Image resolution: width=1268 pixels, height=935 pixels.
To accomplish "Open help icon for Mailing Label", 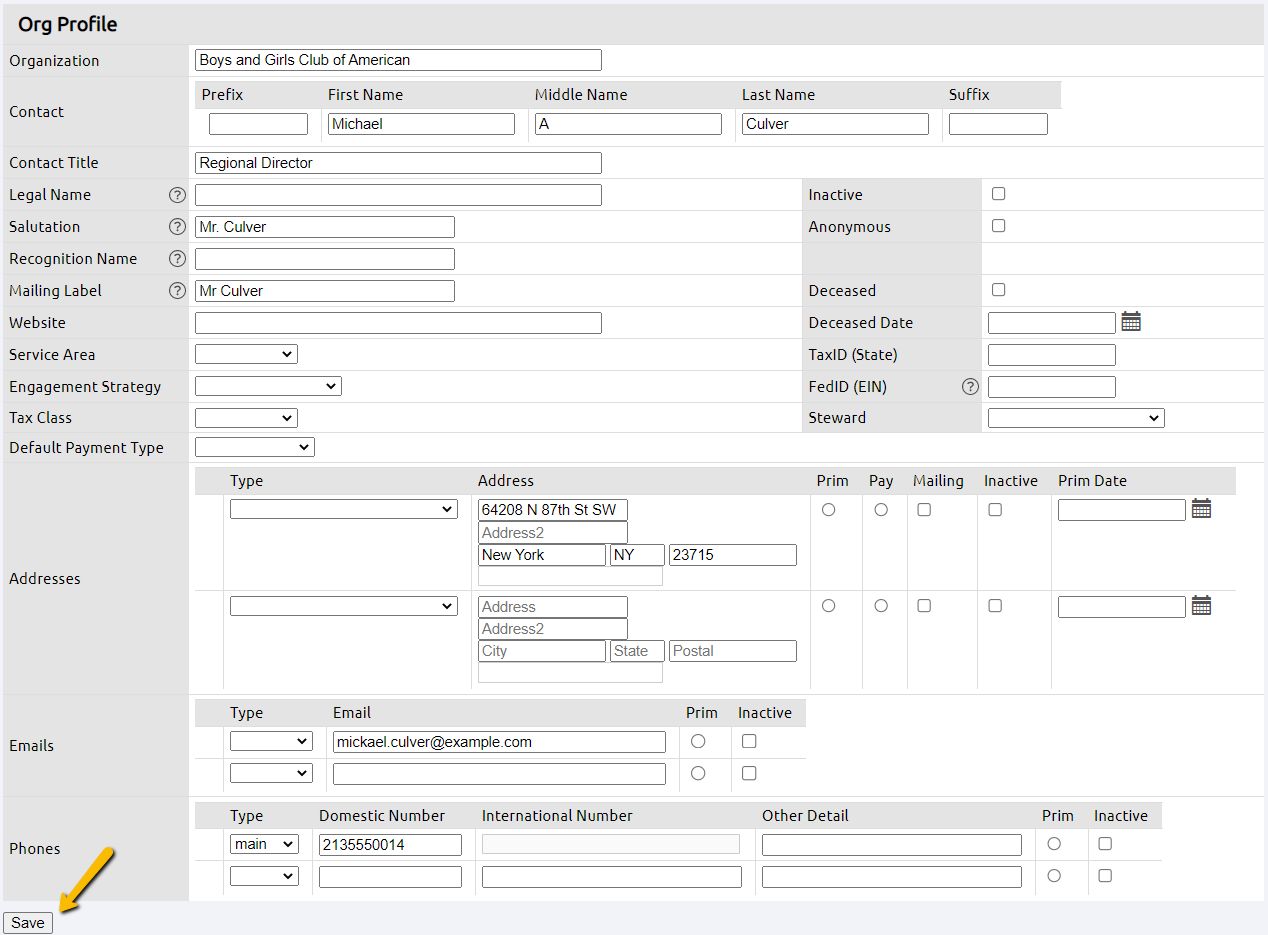I will pos(177,291).
